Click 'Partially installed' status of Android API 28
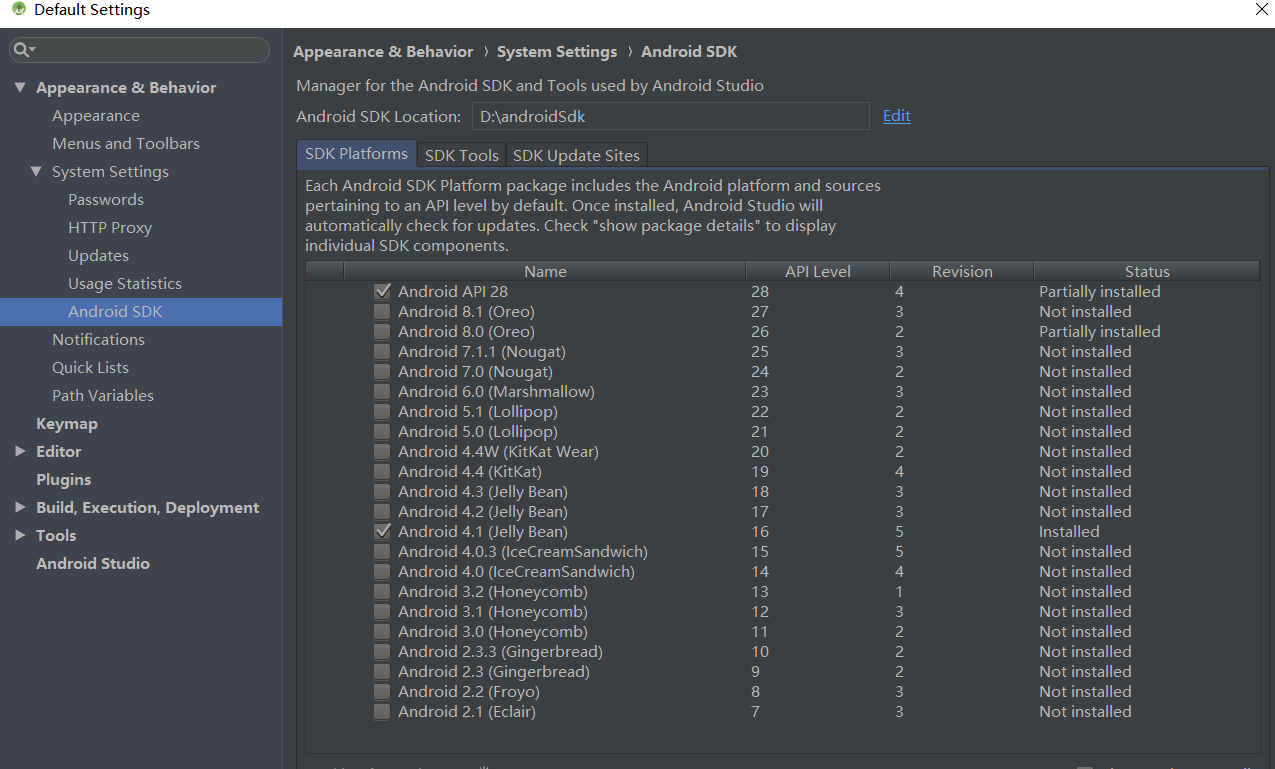The image size is (1275, 769). (x=1100, y=292)
